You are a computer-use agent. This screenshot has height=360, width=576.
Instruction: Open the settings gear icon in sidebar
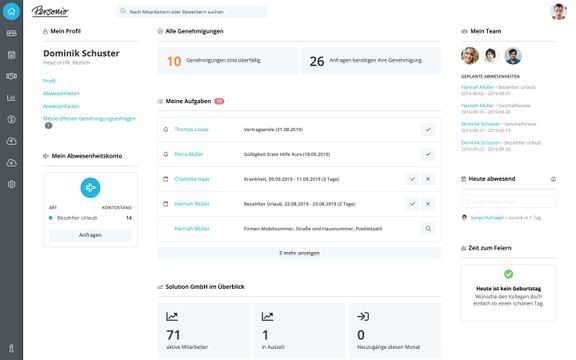(11, 184)
